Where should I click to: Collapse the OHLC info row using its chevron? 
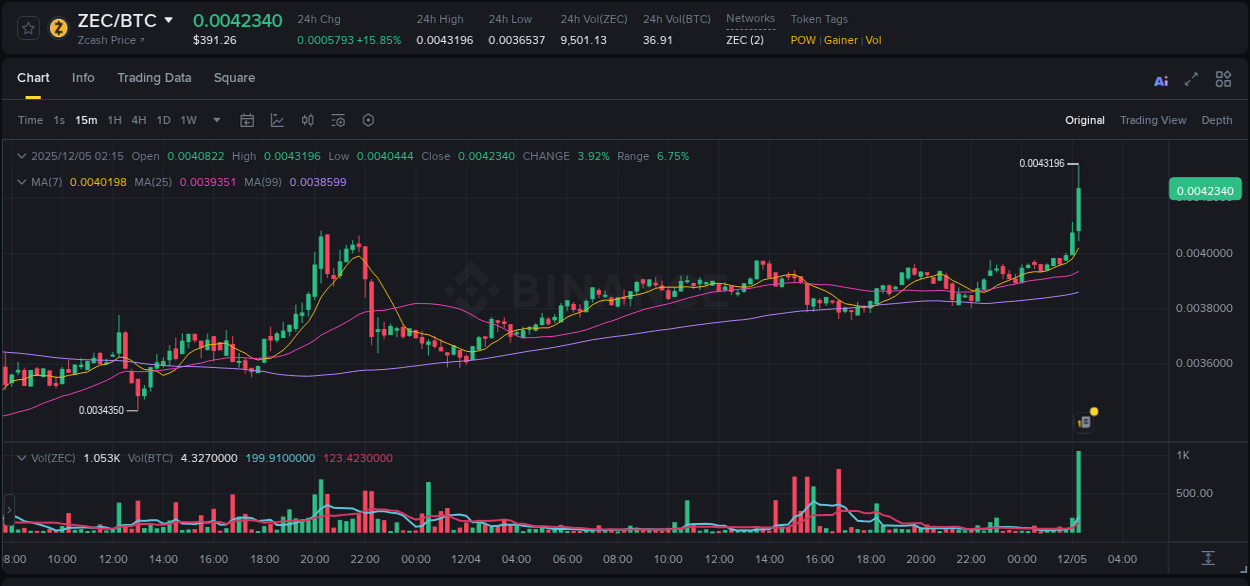point(21,156)
